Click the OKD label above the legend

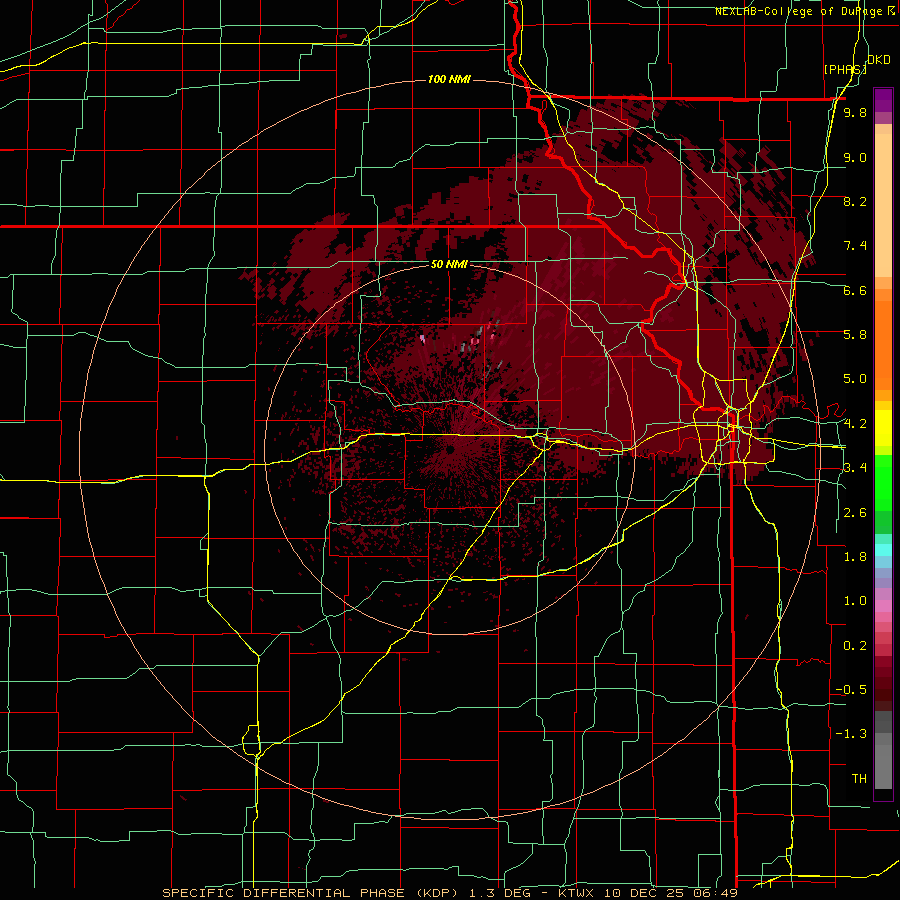point(879,60)
